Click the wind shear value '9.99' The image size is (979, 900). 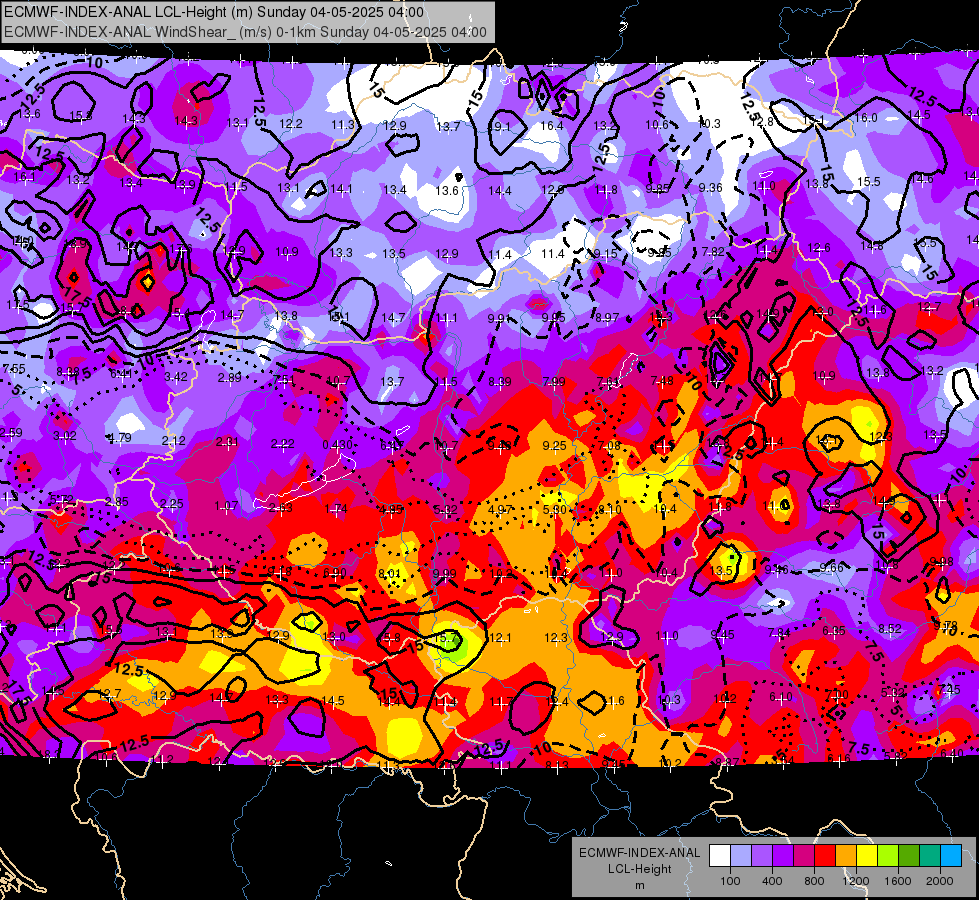click(x=445, y=574)
